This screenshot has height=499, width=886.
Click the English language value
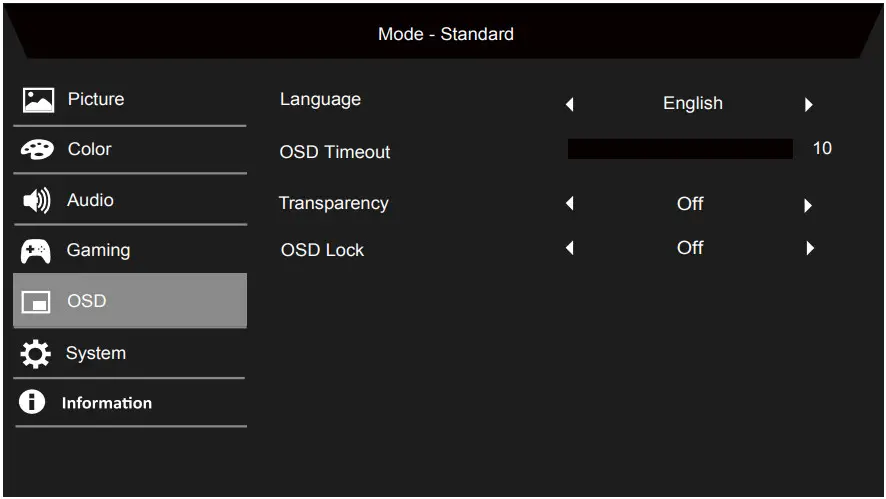pos(692,103)
